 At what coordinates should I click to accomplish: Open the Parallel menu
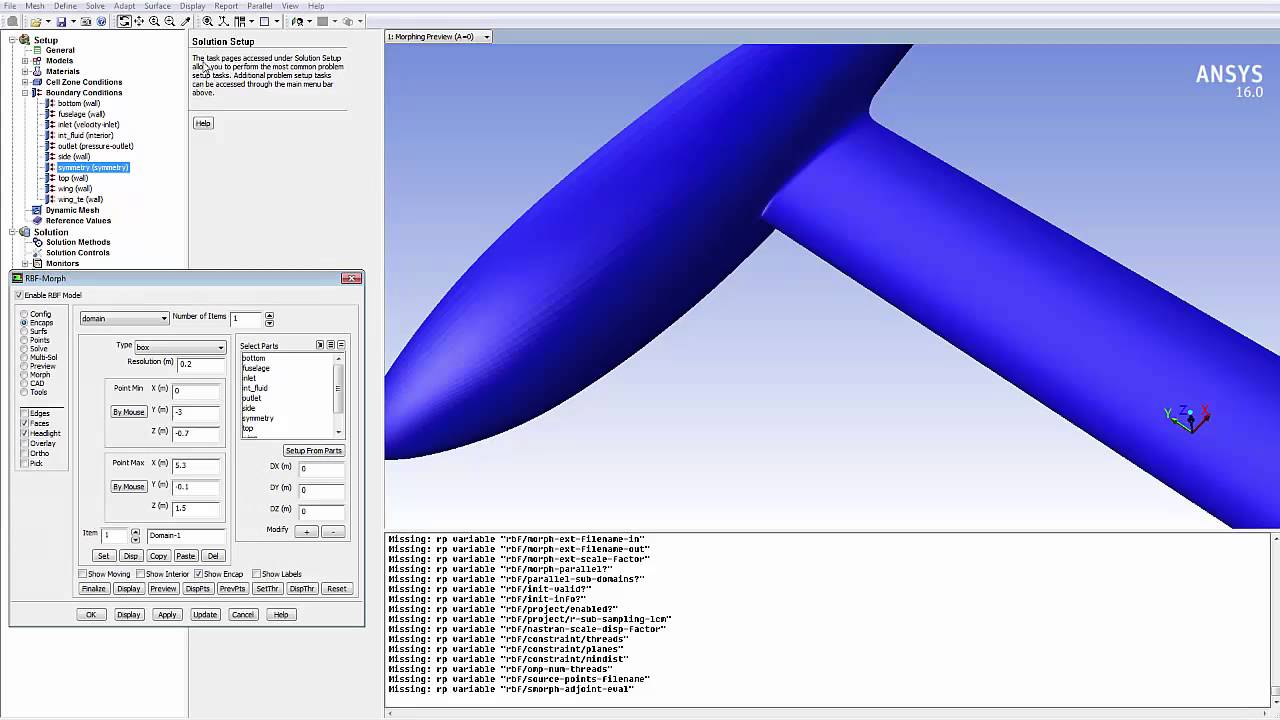(x=260, y=6)
